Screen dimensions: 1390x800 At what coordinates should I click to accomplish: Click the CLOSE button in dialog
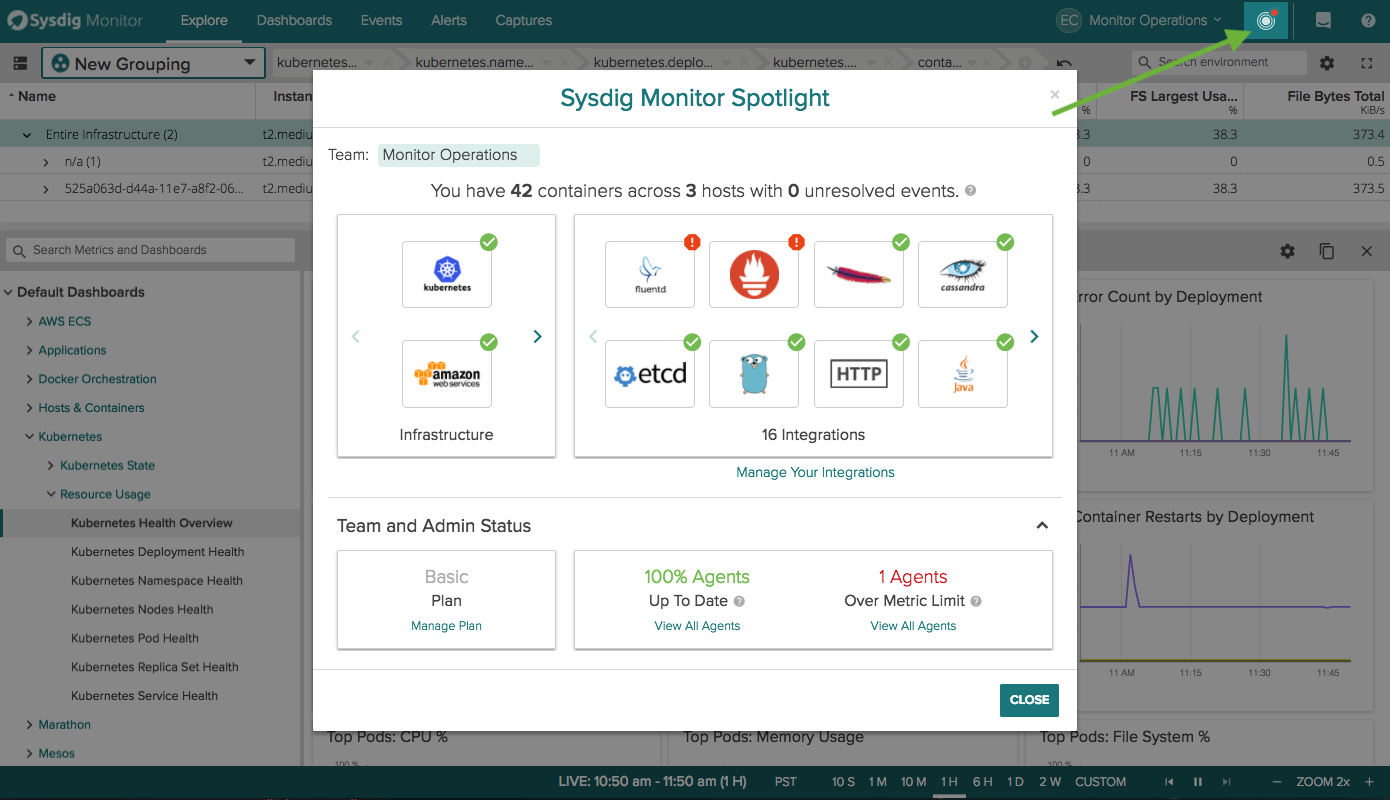point(1029,700)
